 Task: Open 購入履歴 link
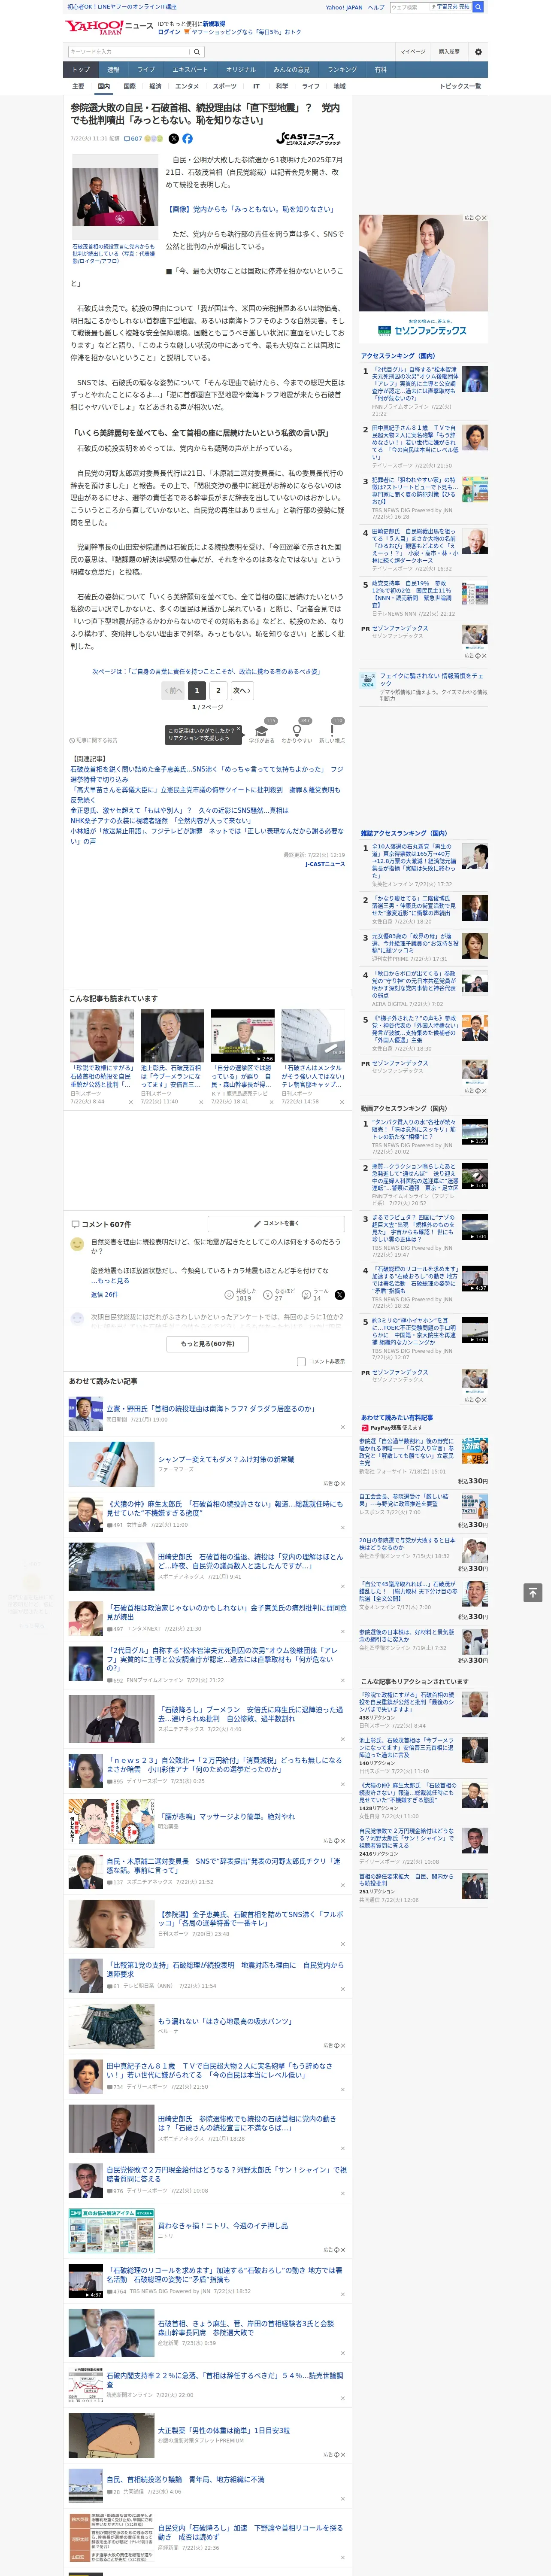(449, 51)
